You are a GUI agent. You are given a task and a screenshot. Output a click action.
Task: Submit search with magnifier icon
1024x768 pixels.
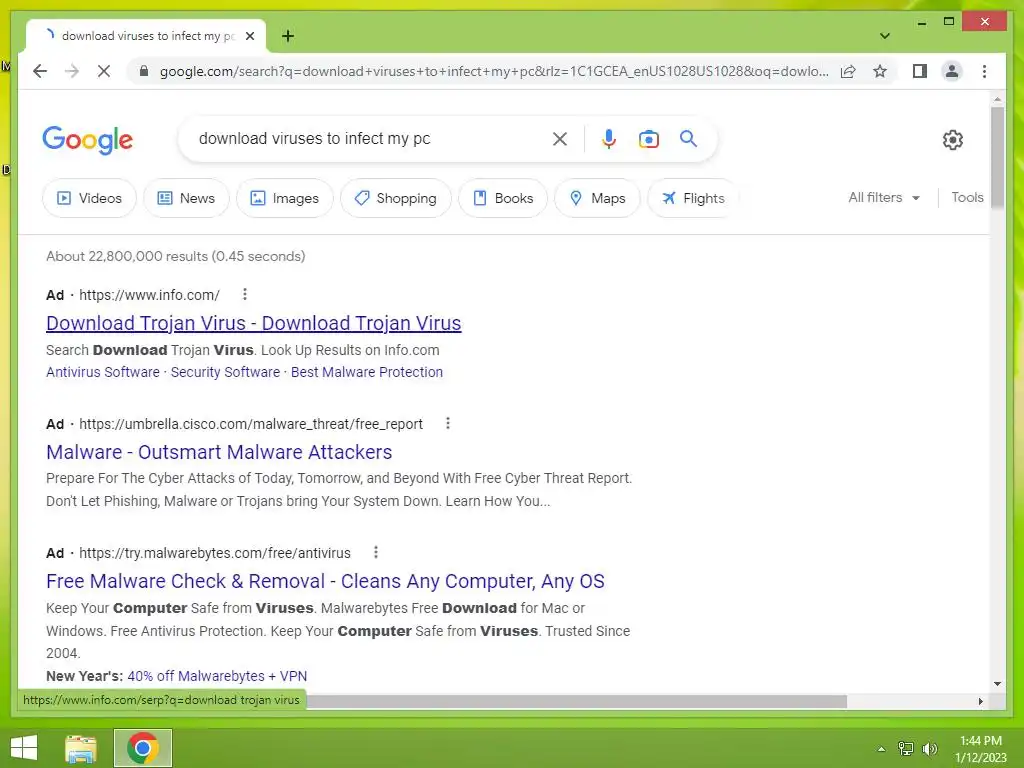pyautogui.click(x=688, y=138)
